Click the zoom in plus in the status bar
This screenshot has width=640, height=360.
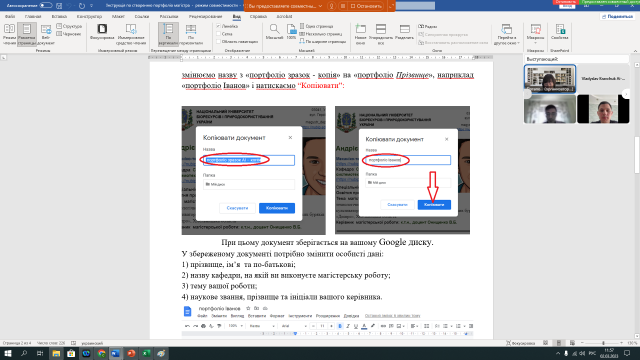622,343
